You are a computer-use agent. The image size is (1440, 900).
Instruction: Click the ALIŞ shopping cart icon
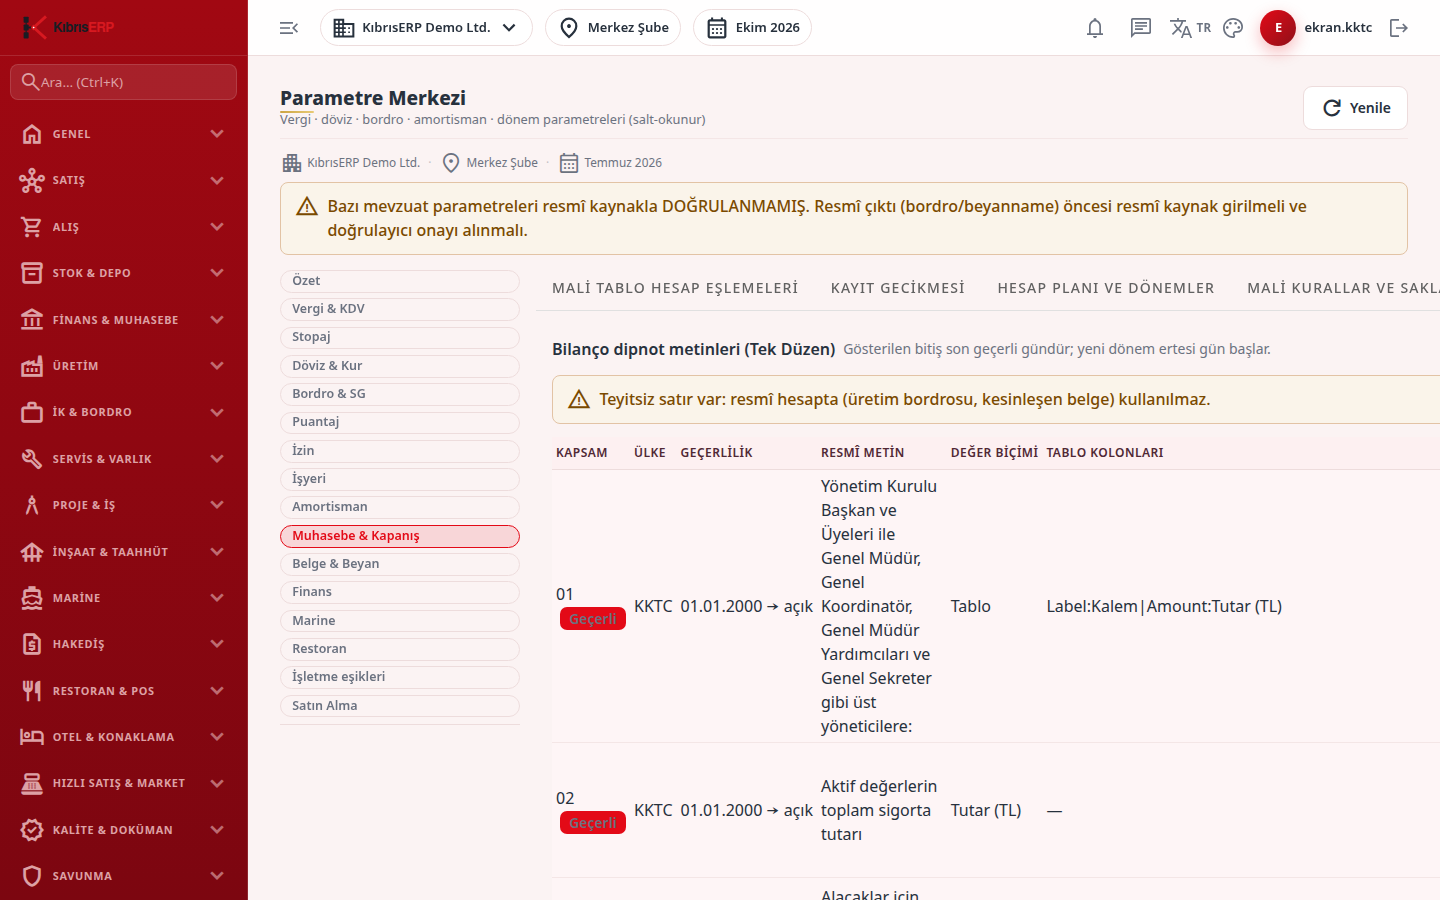[32, 227]
